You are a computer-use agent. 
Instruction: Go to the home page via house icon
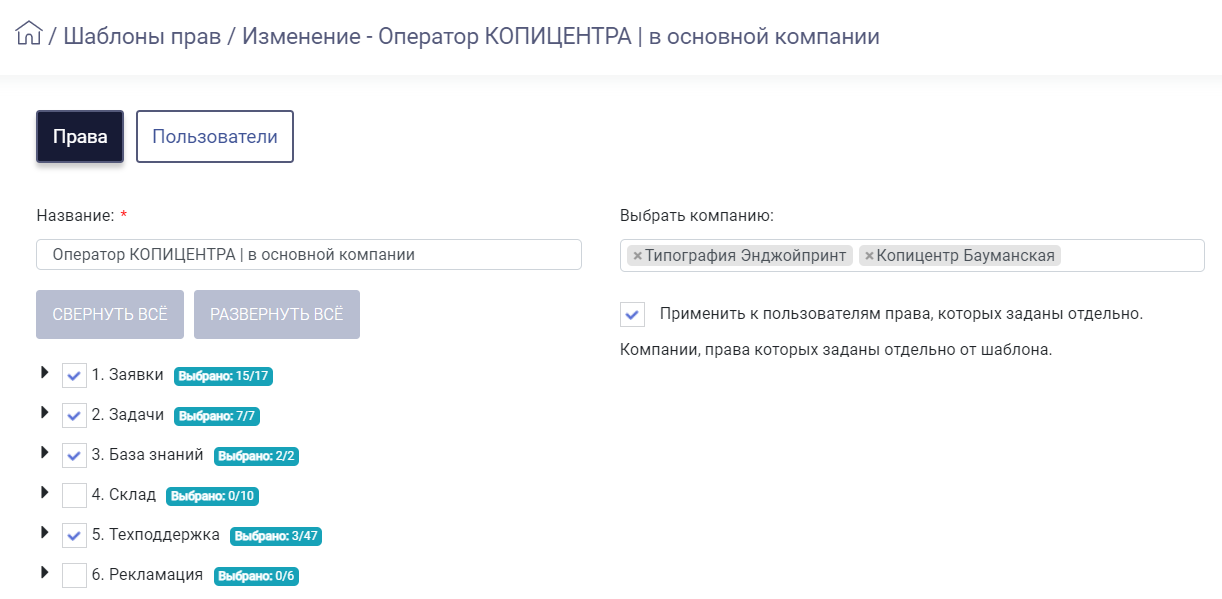pyautogui.click(x=29, y=34)
